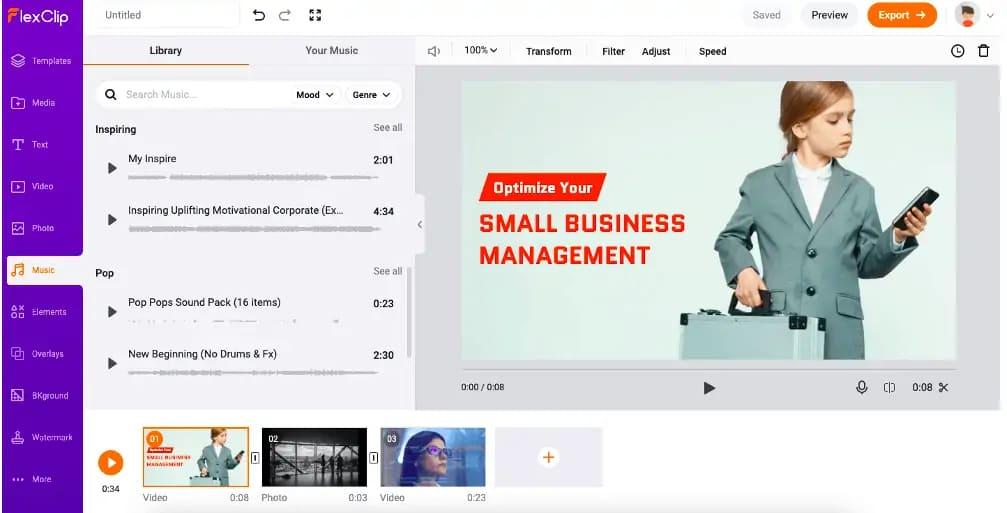
Task: Open the Mood filter dropdown
Action: (x=315, y=94)
